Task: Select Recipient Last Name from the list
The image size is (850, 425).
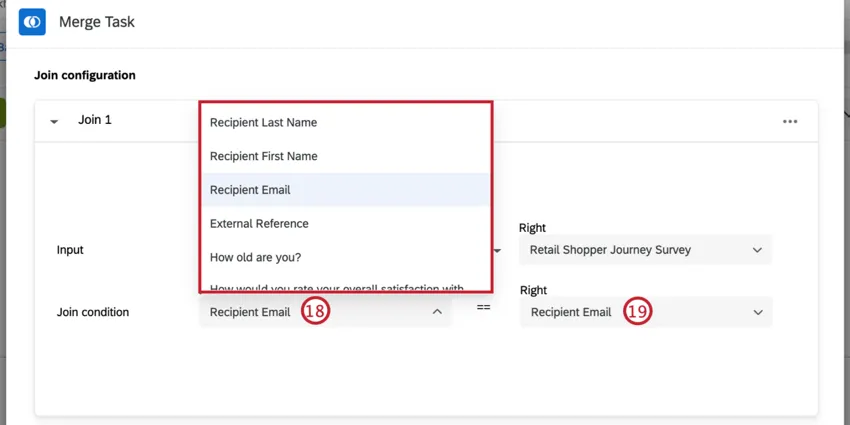Action: 263,122
